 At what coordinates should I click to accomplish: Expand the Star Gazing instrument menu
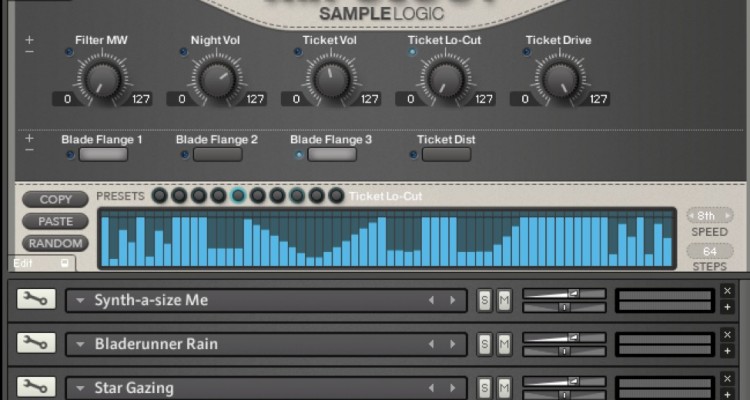point(79,386)
